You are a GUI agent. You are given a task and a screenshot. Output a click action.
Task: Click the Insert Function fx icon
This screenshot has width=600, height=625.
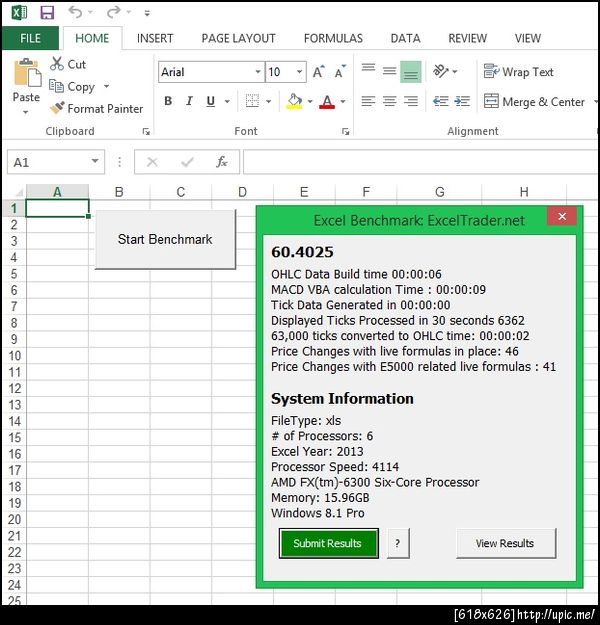(x=222, y=162)
